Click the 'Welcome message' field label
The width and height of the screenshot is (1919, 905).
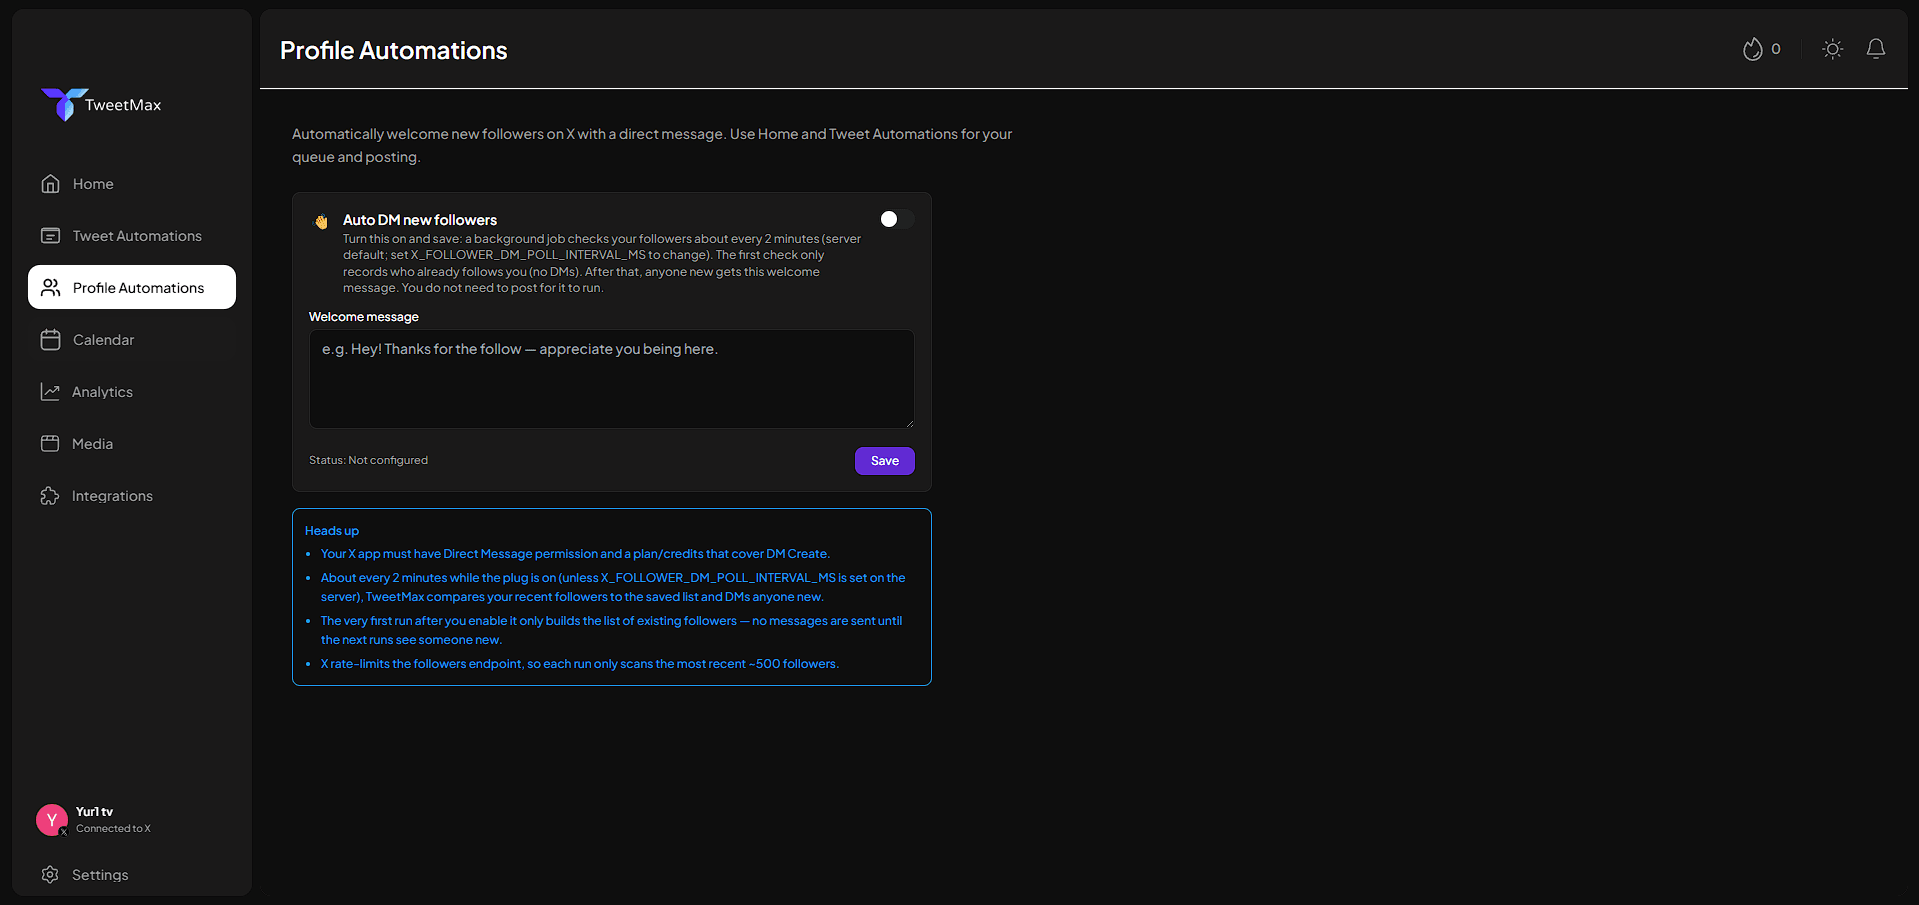tap(364, 317)
